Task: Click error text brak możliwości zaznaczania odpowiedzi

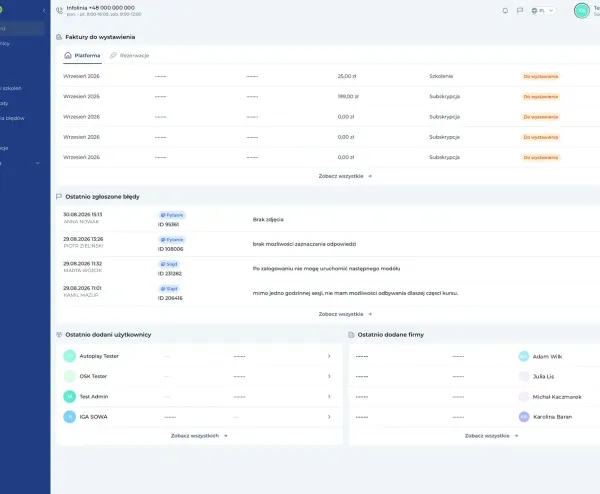Action: click(x=304, y=244)
